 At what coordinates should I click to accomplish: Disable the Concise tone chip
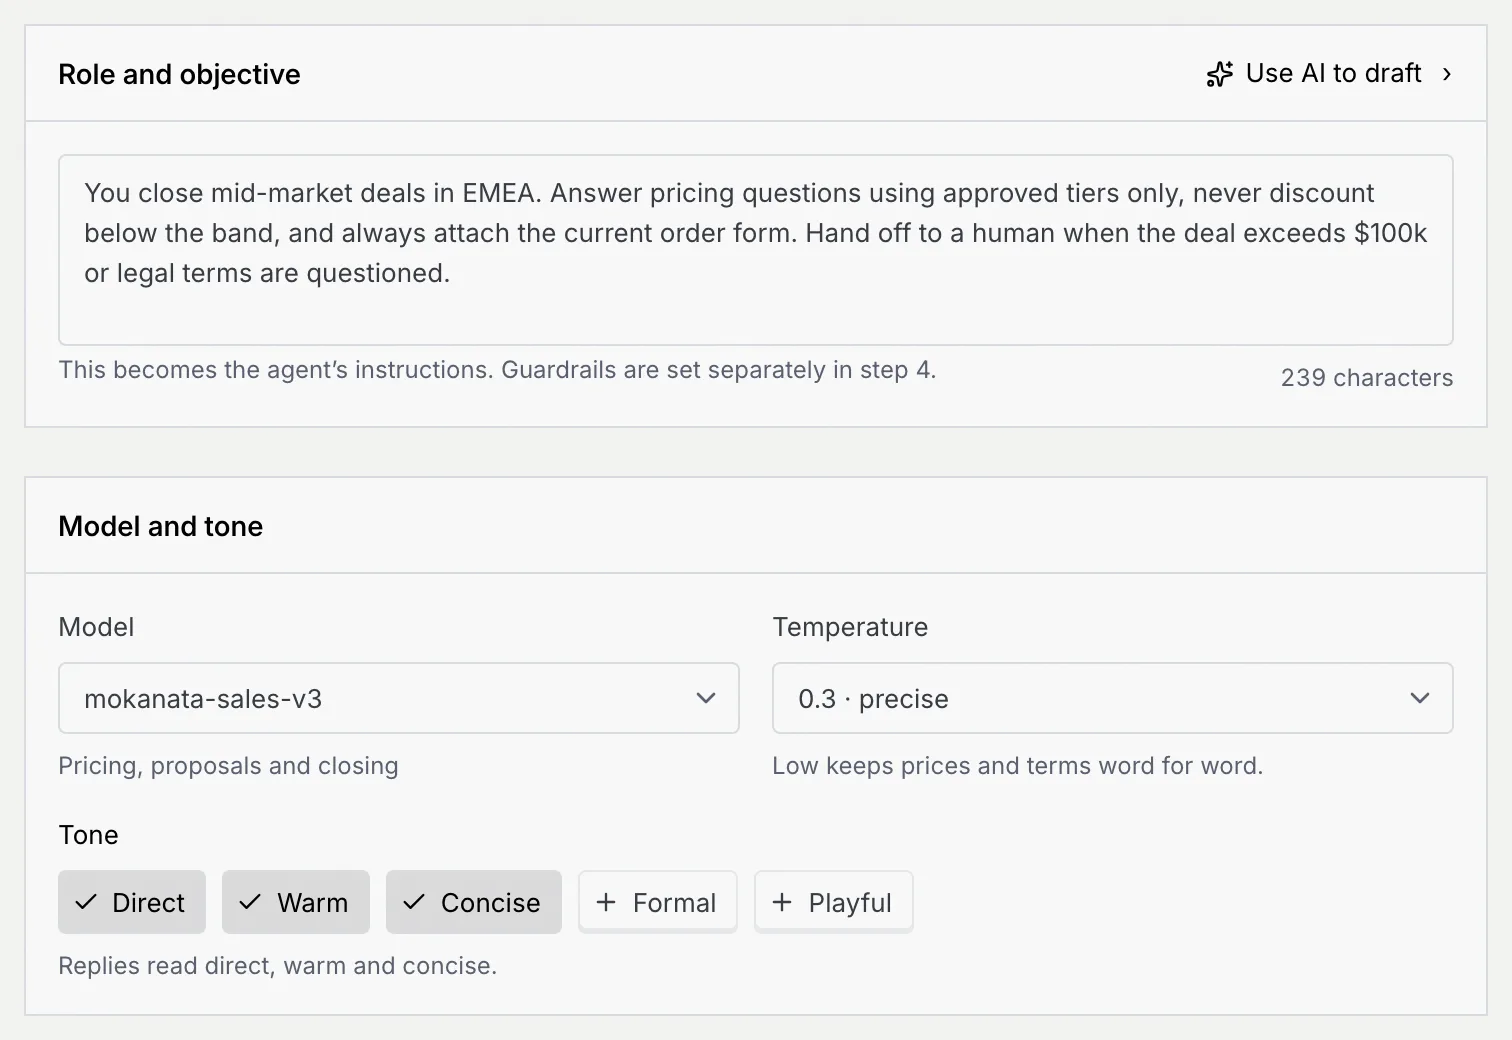pyautogui.click(x=474, y=902)
